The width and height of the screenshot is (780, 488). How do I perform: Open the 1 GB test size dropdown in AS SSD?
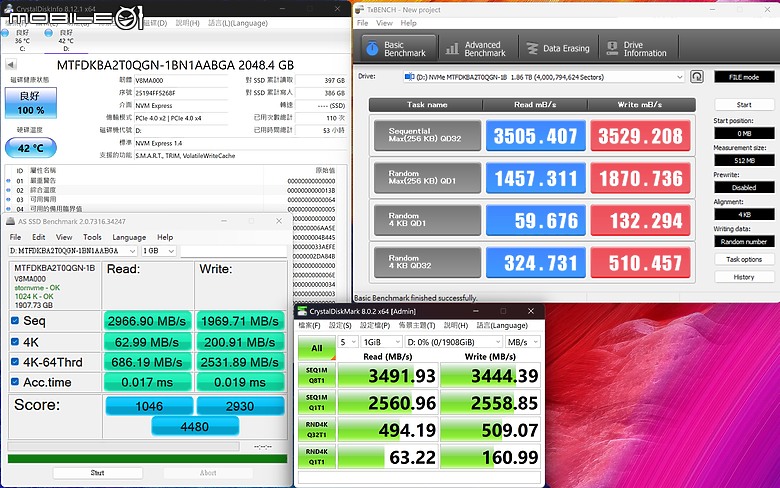click(x=159, y=251)
